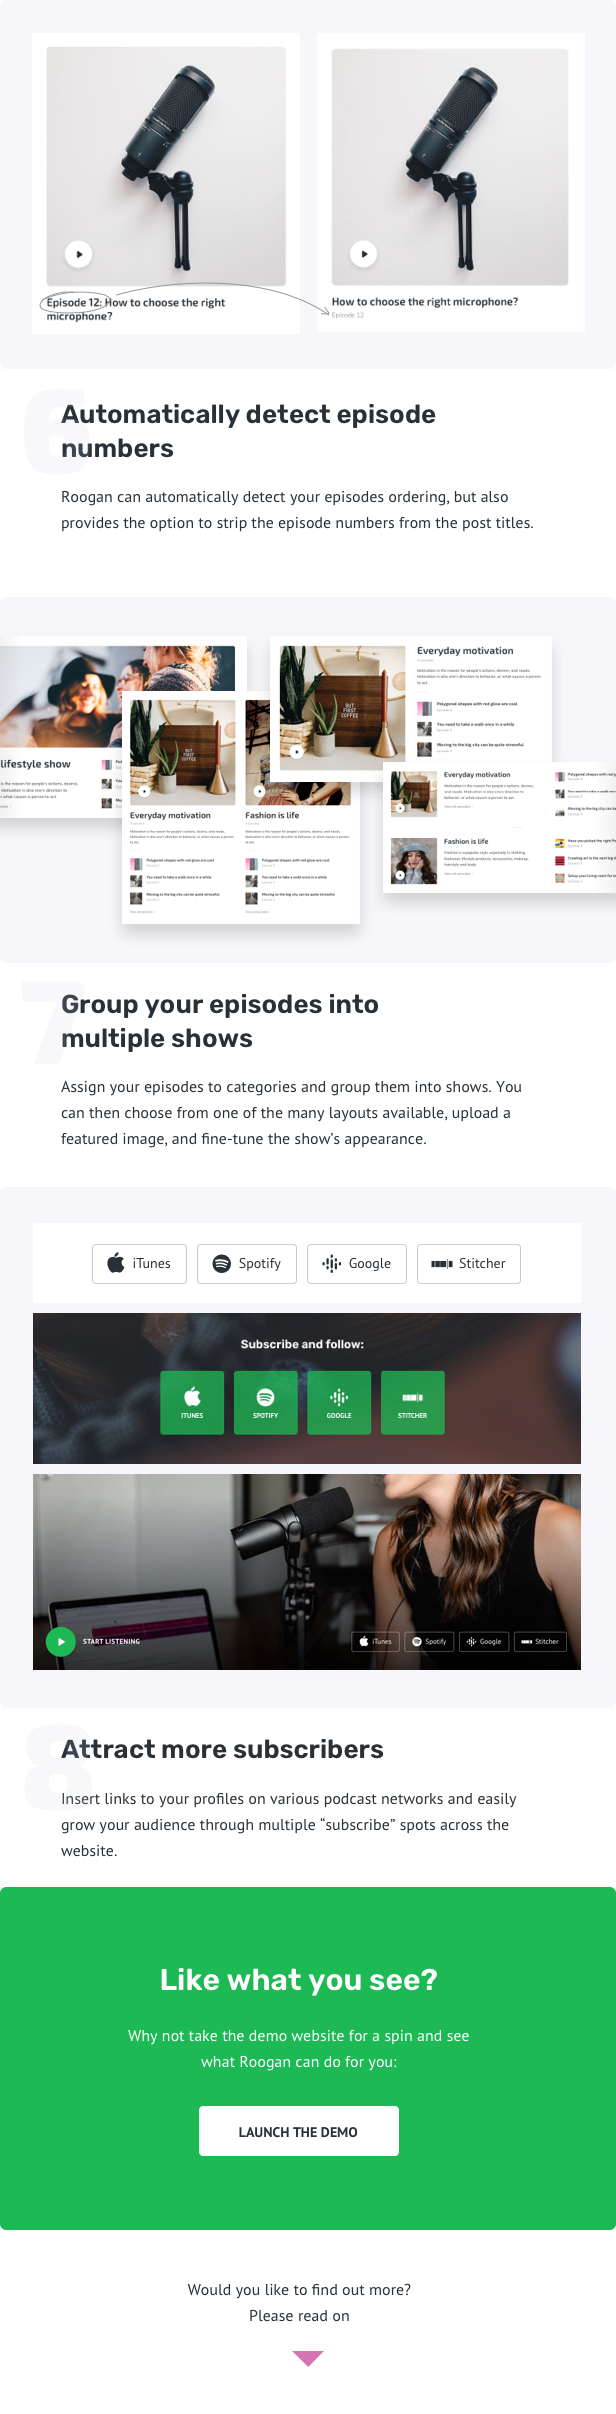Click green ITUNES tile under Subscribe and follow

click(x=192, y=1402)
